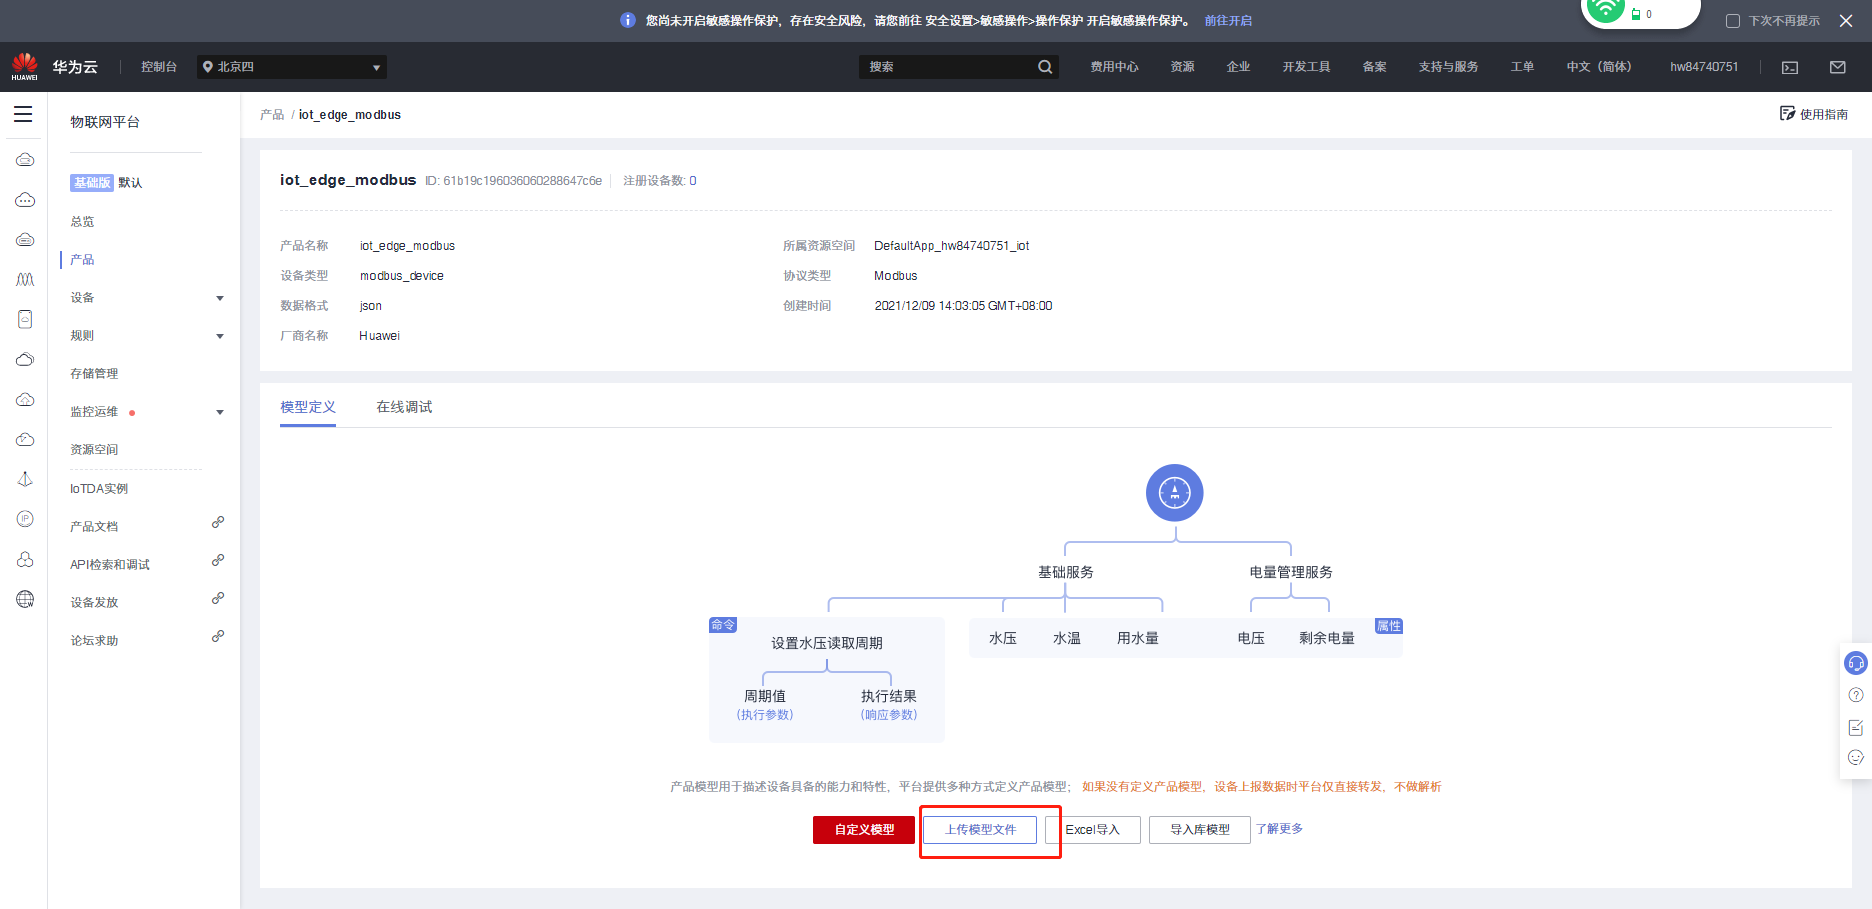
Task: Click the search magnifier icon
Action: pos(1045,67)
